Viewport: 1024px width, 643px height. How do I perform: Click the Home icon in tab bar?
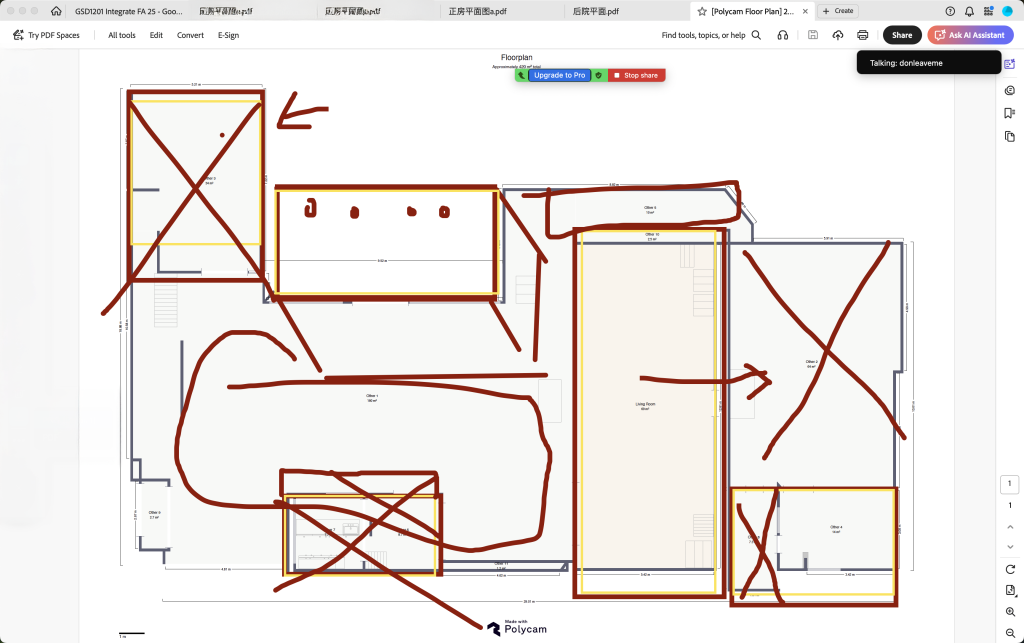pyautogui.click(x=56, y=11)
